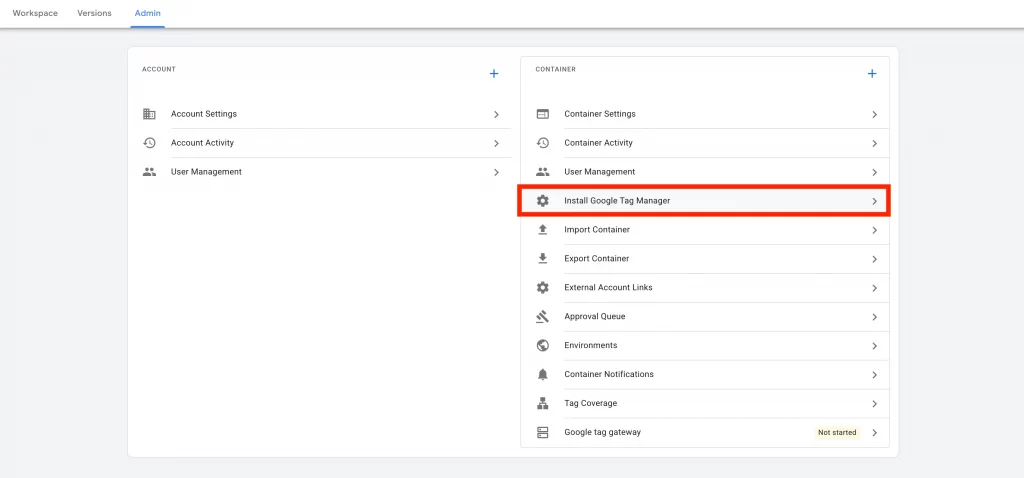Click the Export Container download icon
Viewport: 1024px width, 478px height.
pos(543,259)
